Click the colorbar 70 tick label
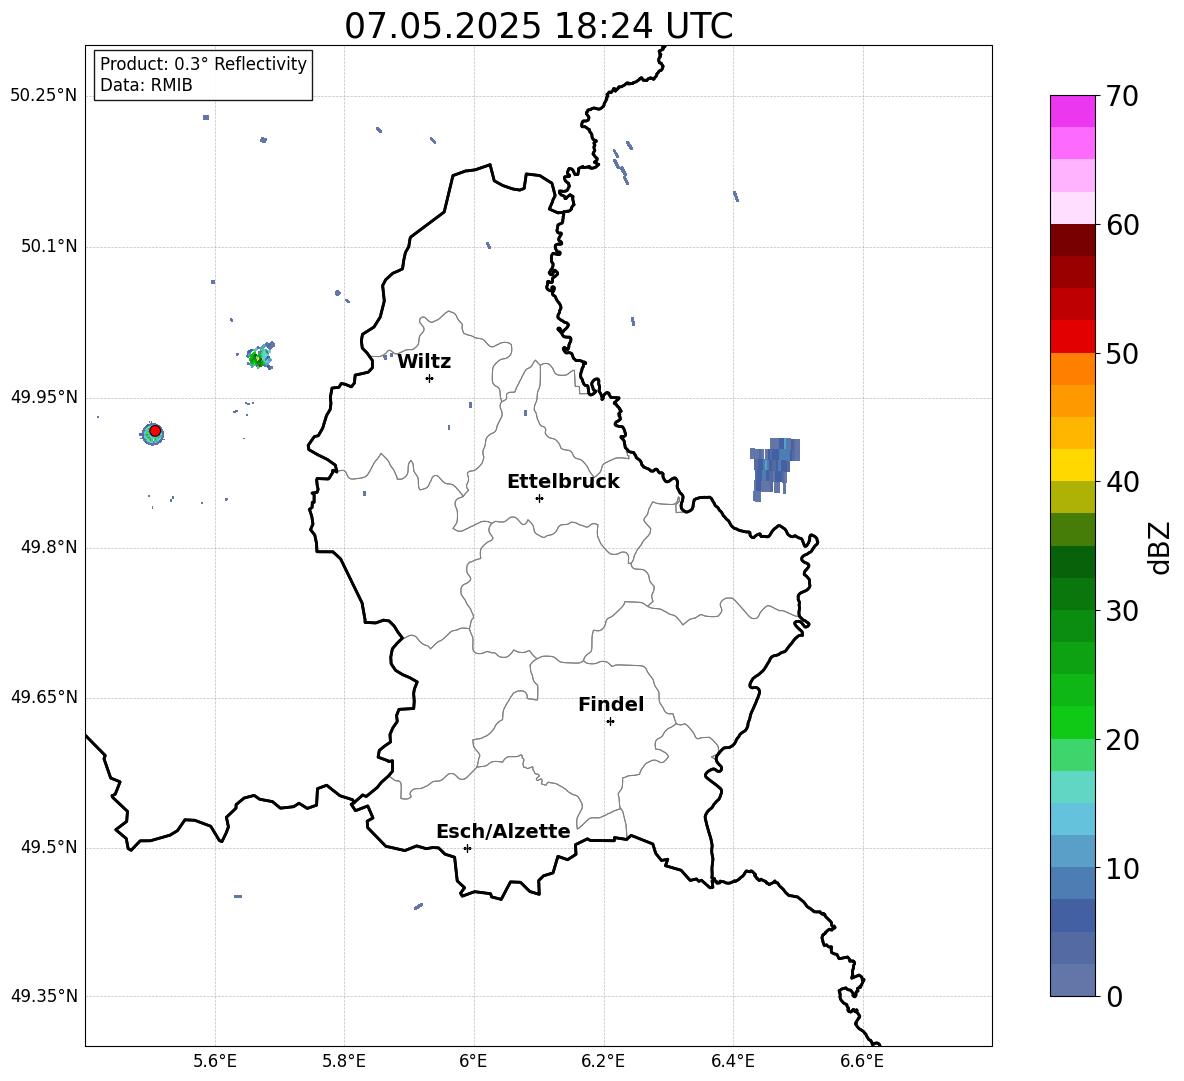Viewport: 1184px width, 1081px height. point(1122,96)
